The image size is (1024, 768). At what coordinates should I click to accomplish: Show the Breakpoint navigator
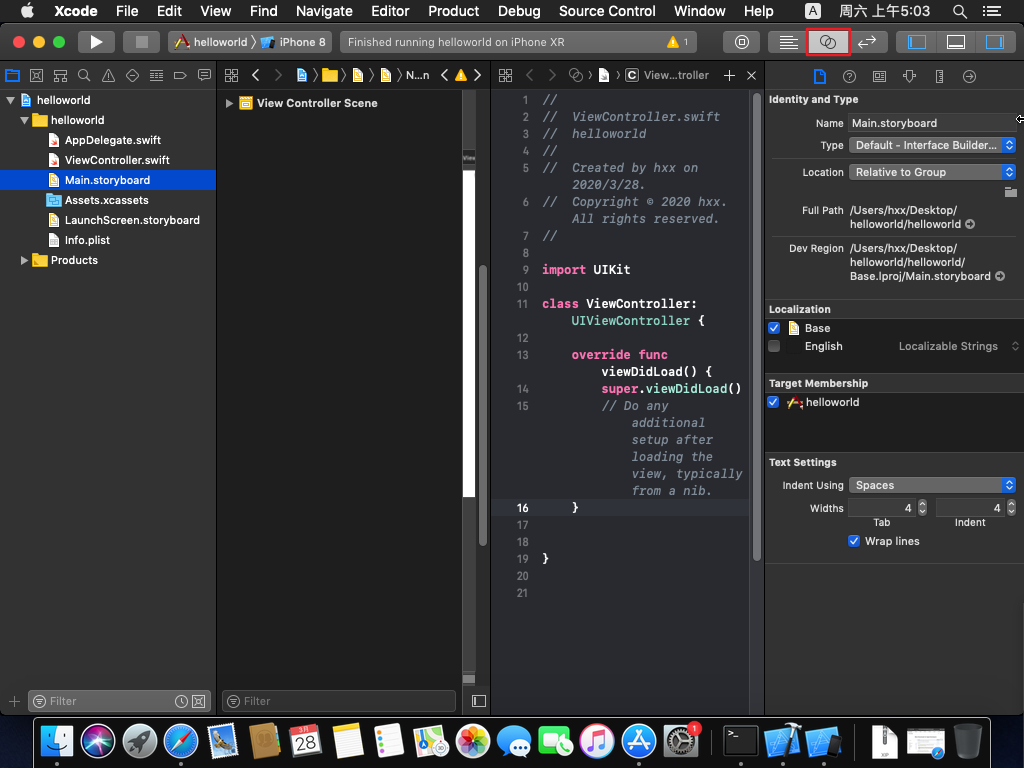(180, 76)
